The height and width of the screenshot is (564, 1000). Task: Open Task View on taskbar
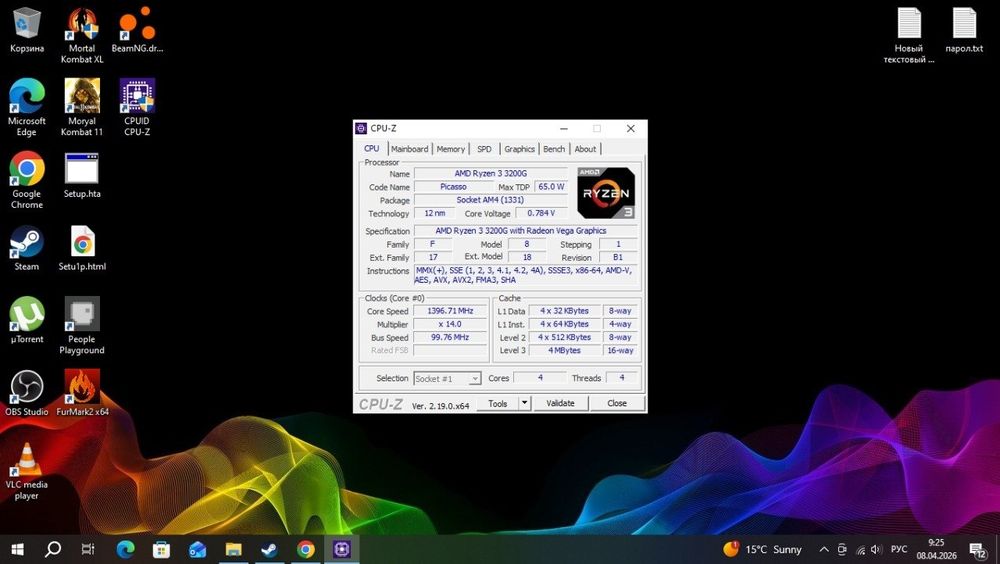[x=88, y=549]
